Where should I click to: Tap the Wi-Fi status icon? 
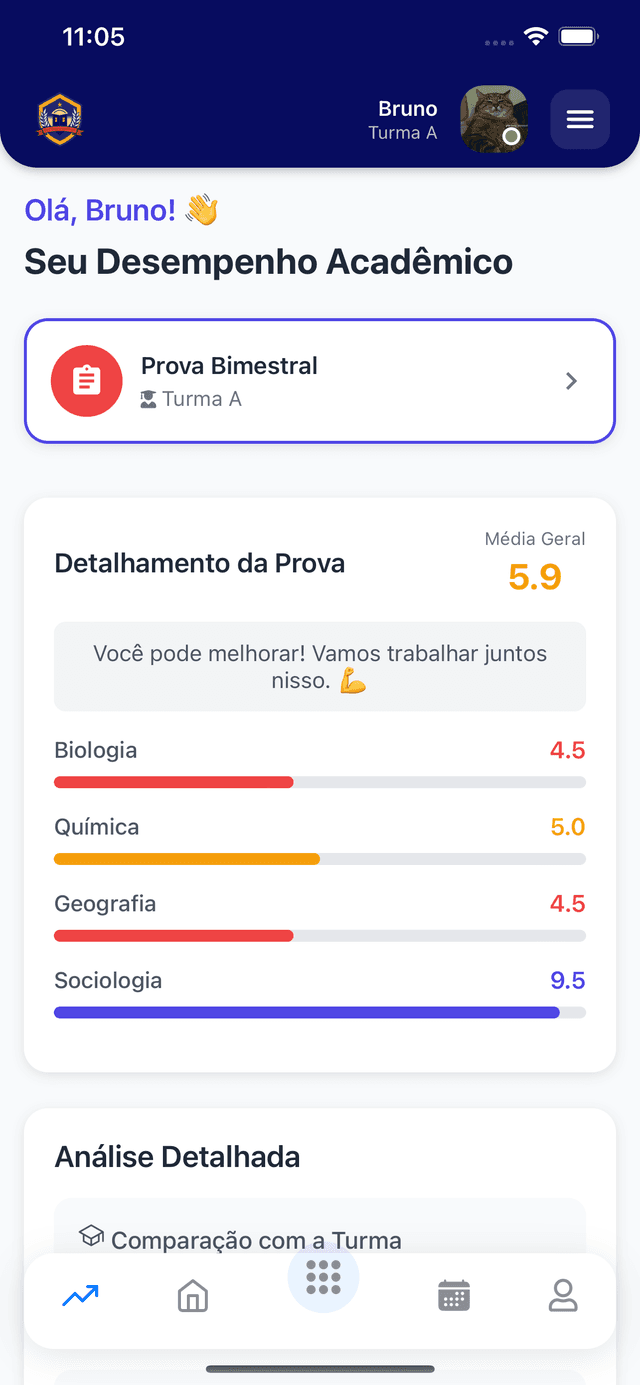coord(536,37)
